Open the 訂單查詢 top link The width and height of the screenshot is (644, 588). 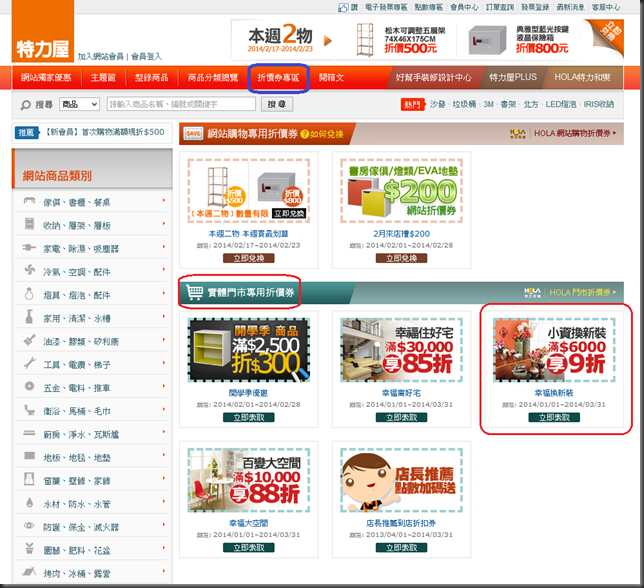tap(500, 7)
